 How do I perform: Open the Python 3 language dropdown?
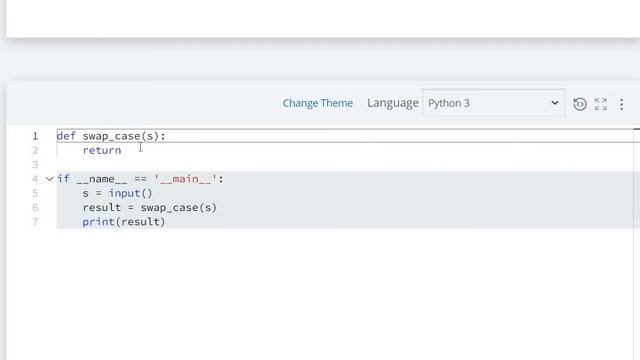(494, 103)
